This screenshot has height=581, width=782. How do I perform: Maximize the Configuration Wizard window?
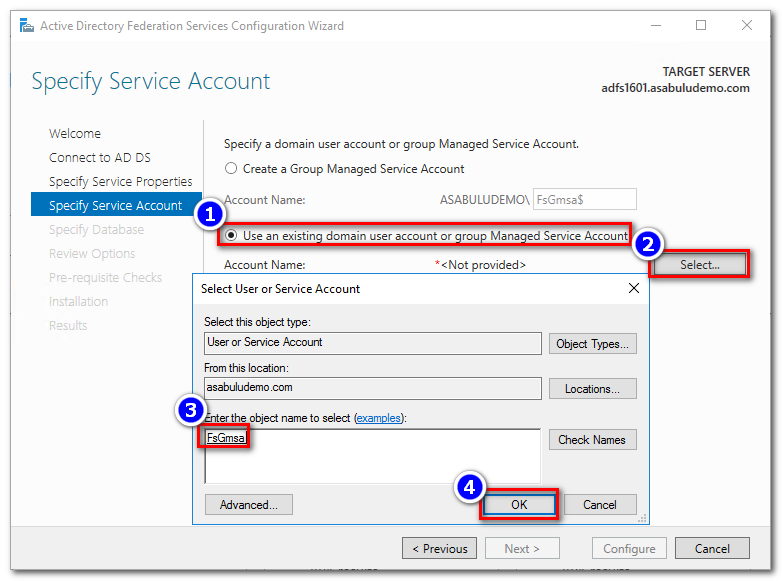[x=701, y=25]
